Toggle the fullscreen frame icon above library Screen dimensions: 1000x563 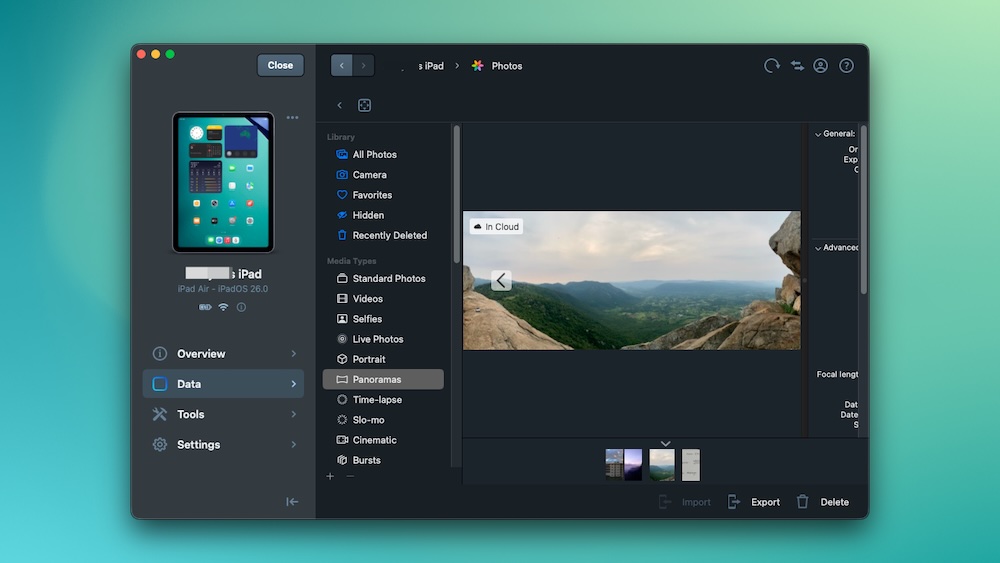(365, 105)
